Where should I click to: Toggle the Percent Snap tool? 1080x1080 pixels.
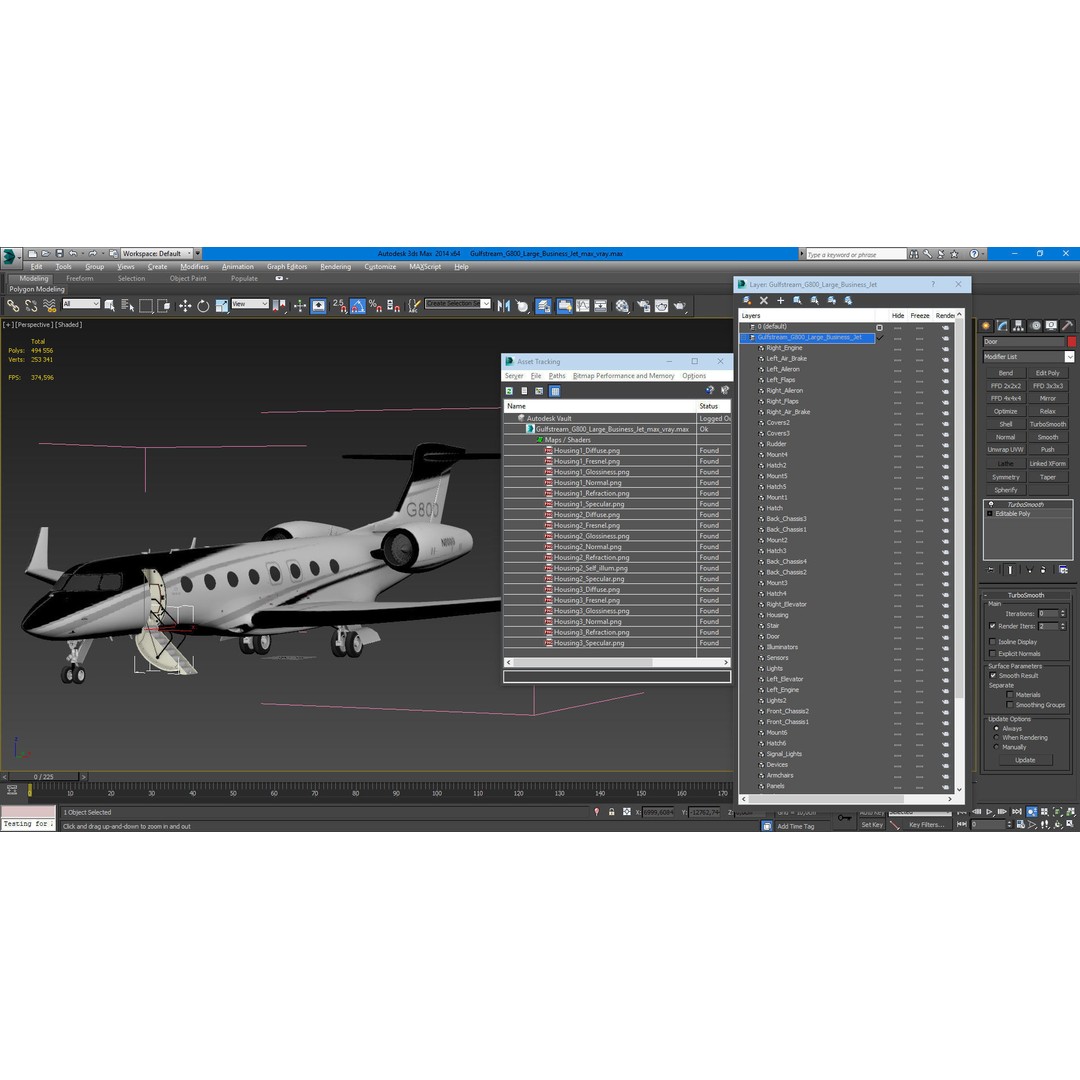375,306
